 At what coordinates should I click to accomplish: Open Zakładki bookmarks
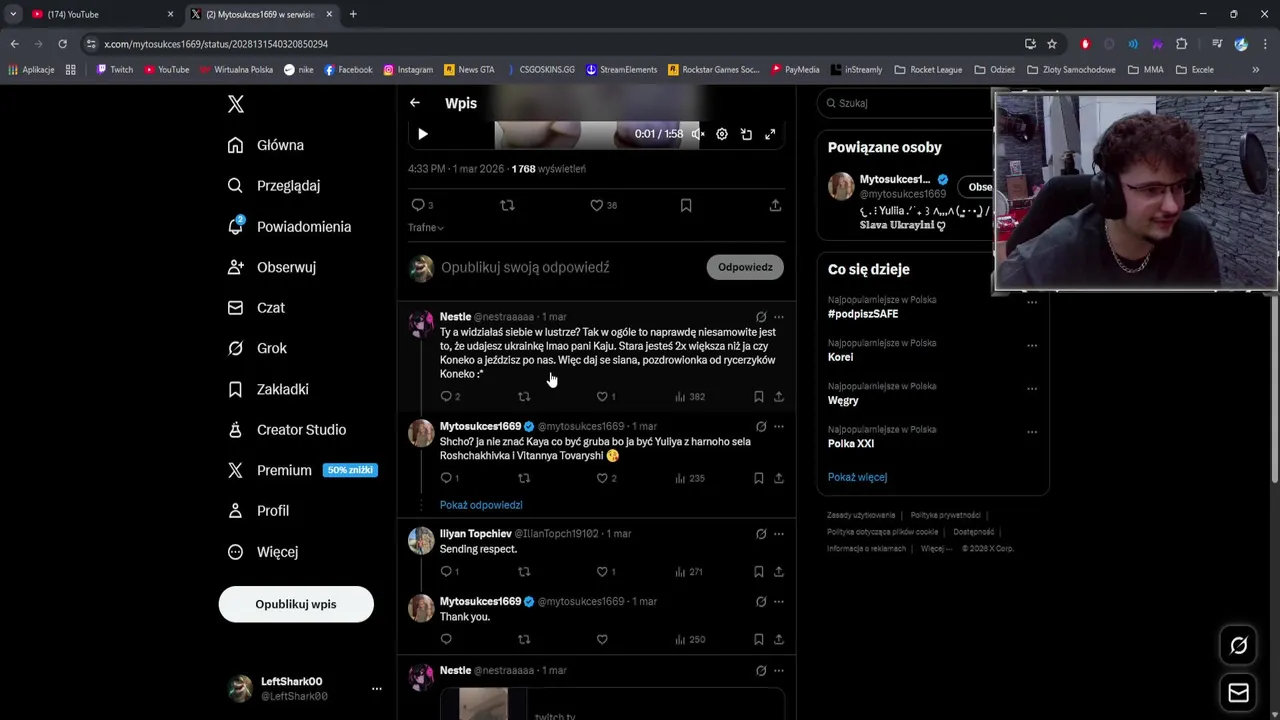tap(268, 389)
